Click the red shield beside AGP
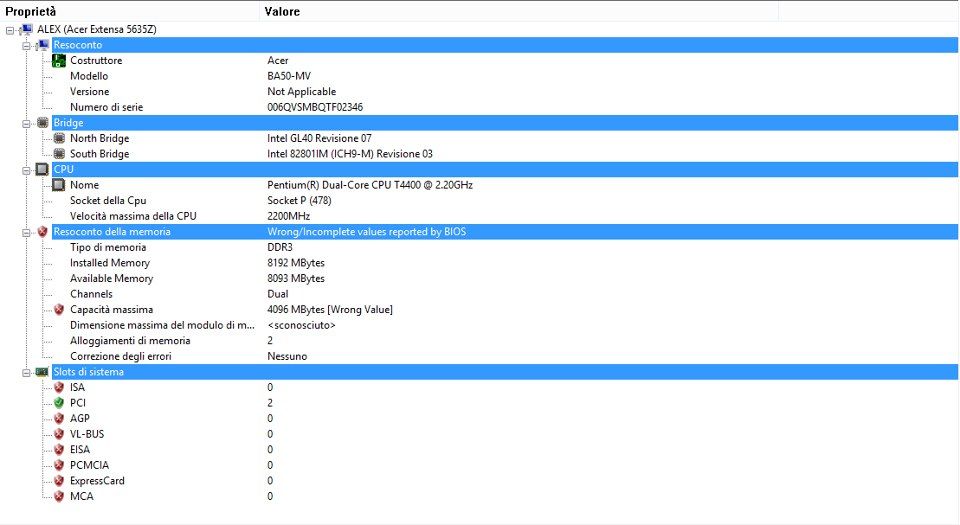 59,419
